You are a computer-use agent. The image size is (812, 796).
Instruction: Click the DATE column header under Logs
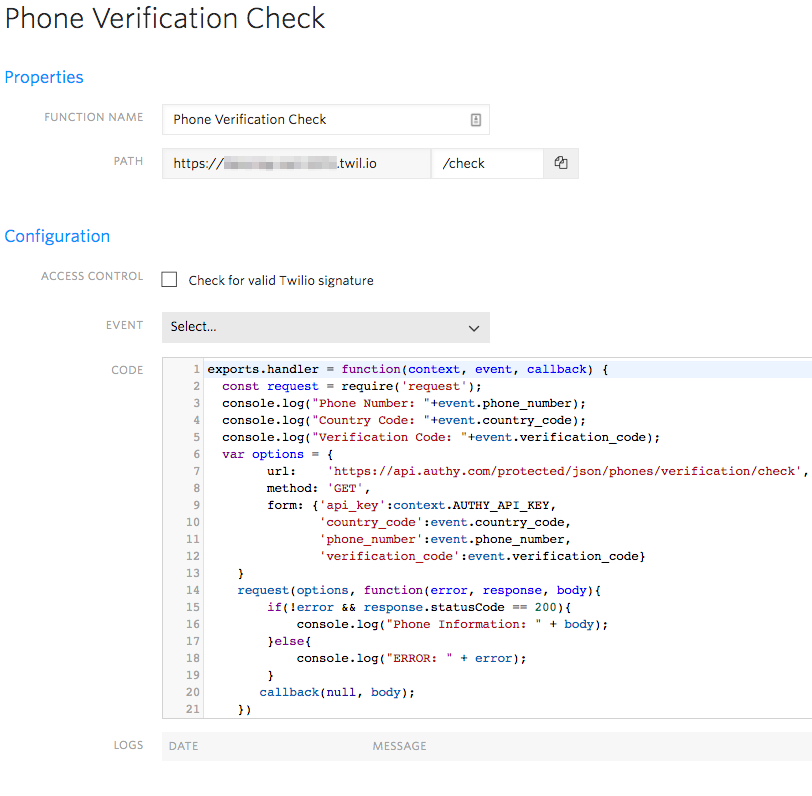click(183, 745)
